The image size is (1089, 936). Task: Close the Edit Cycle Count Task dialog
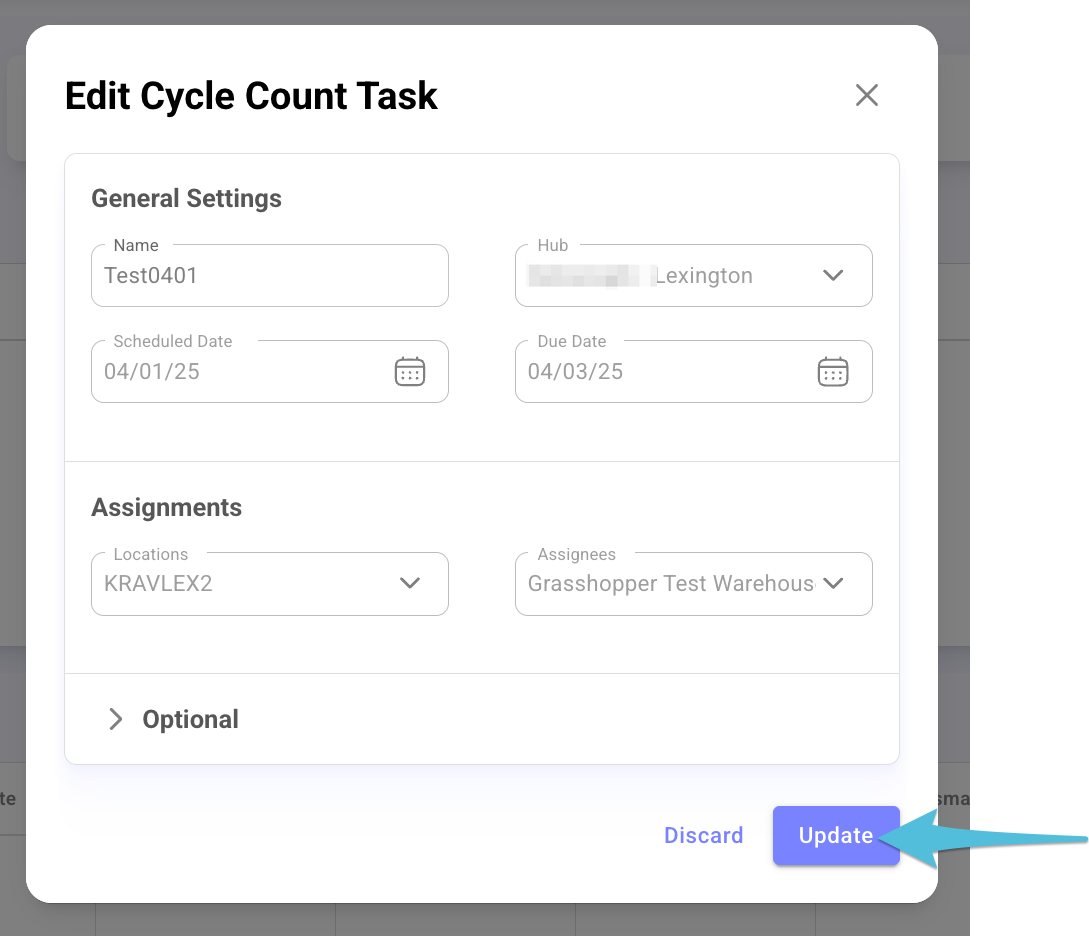coord(867,95)
